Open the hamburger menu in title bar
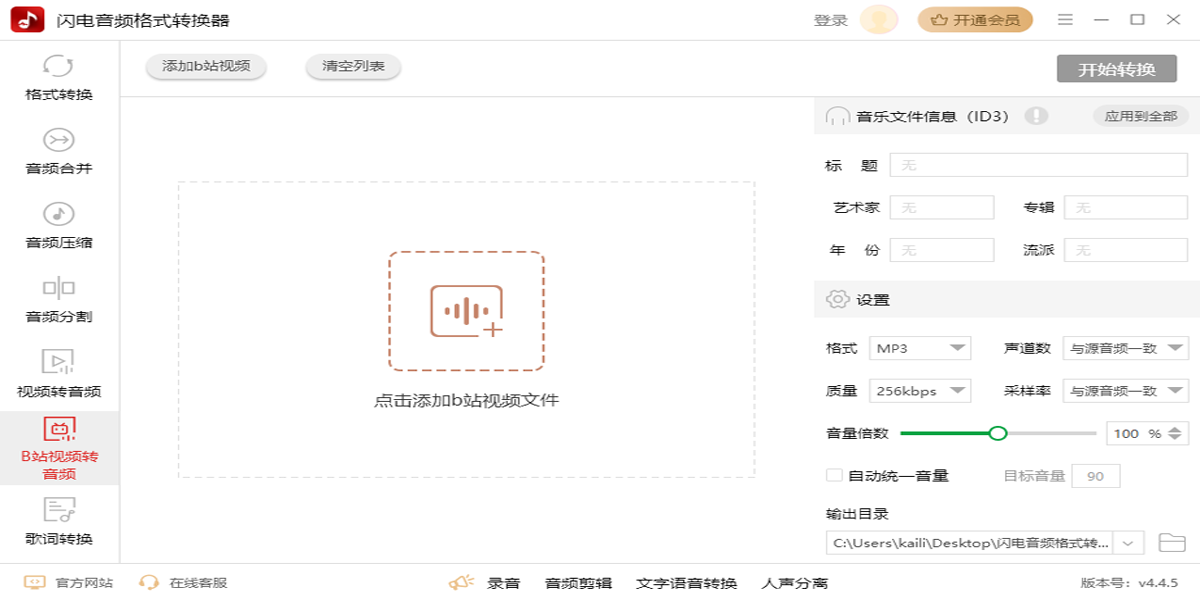This screenshot has width=1200, height=600. point(1065,19)
